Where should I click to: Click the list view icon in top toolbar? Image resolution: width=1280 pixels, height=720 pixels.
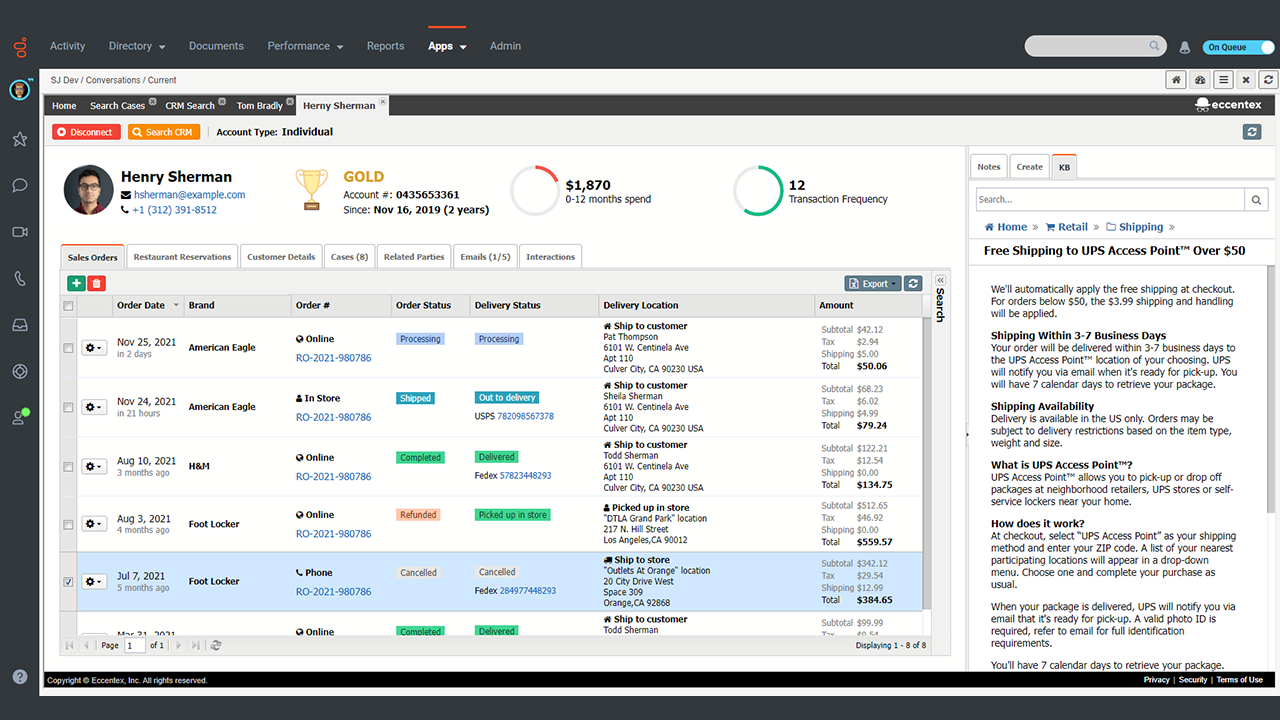click(1223, 80)
